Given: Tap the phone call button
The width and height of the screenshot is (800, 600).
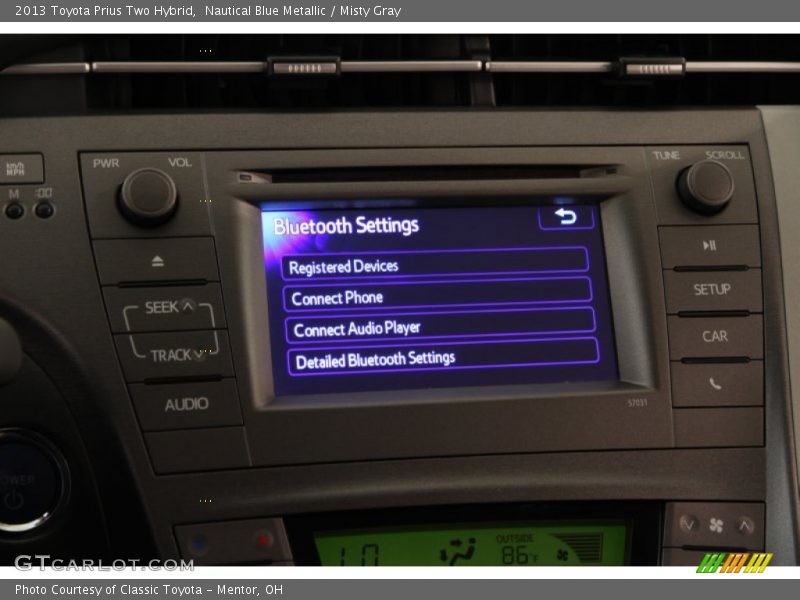Looking at the screenshot, I should 716,383.
